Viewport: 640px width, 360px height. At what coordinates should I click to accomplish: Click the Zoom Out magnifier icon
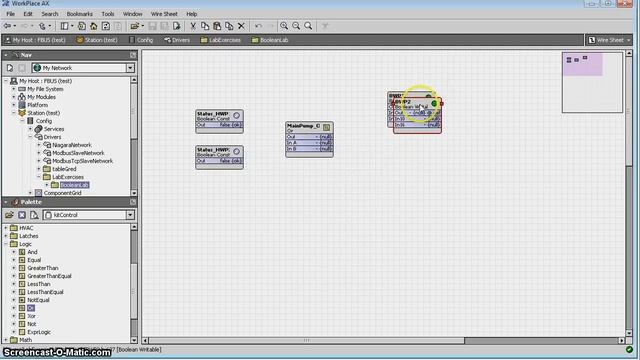click(296, 26)
